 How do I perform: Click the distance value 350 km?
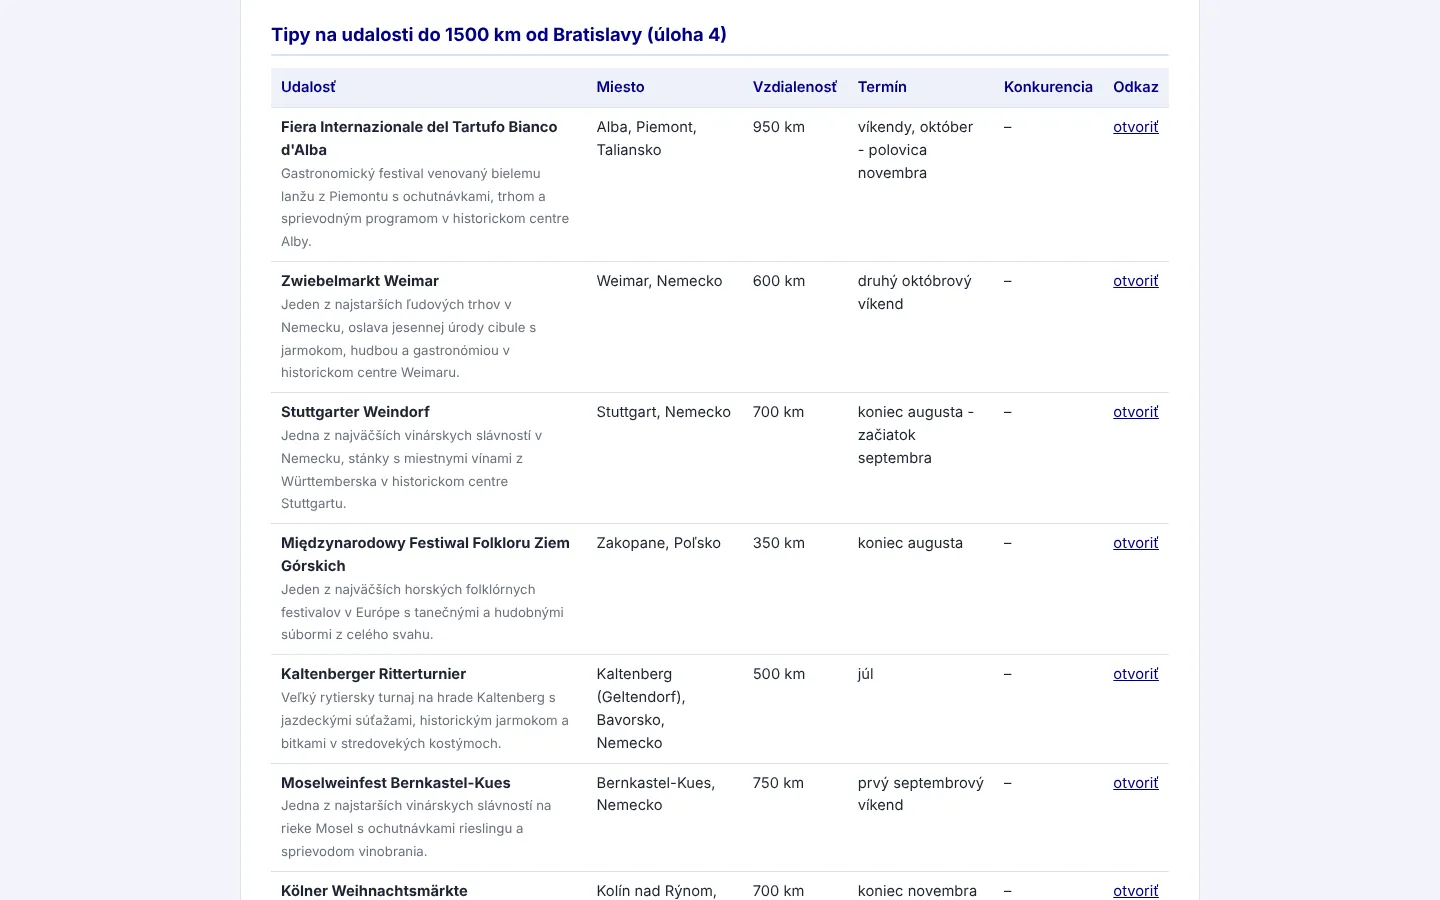pos(779,543)
